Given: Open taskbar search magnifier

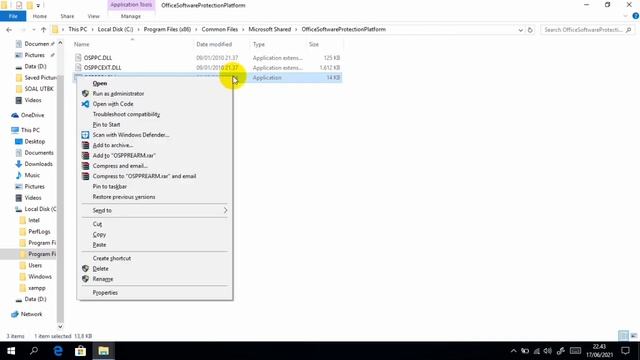Looking at the screenshot, I should [x=34, y=351].
